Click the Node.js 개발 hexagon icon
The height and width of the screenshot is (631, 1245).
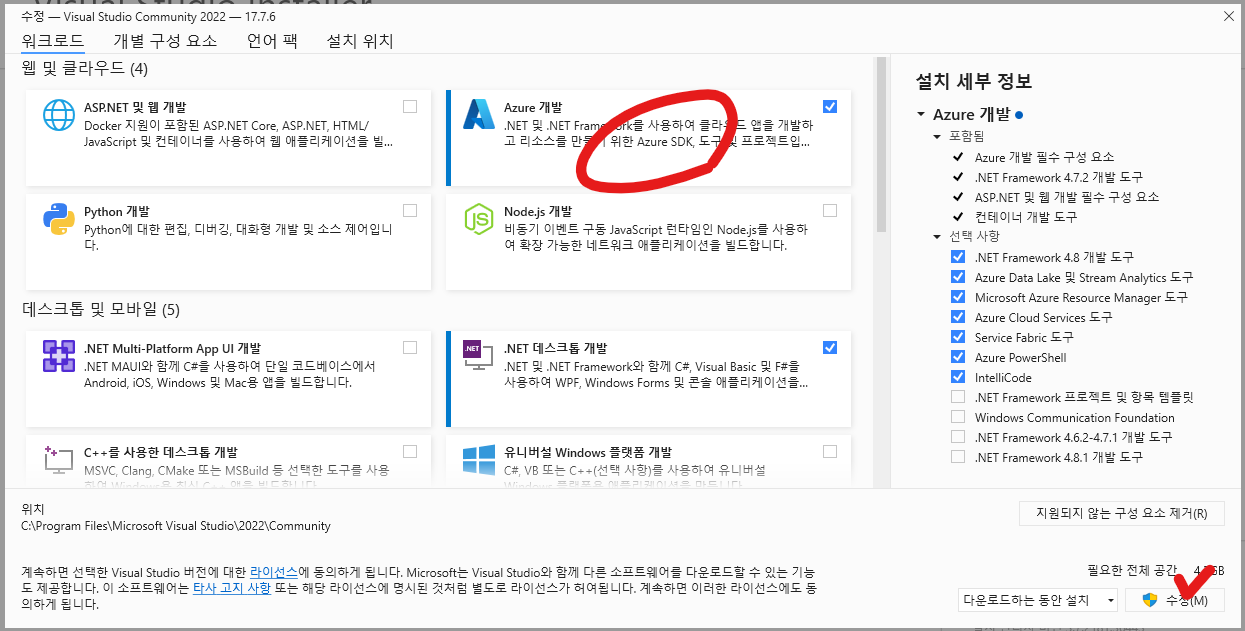(479, 219)
